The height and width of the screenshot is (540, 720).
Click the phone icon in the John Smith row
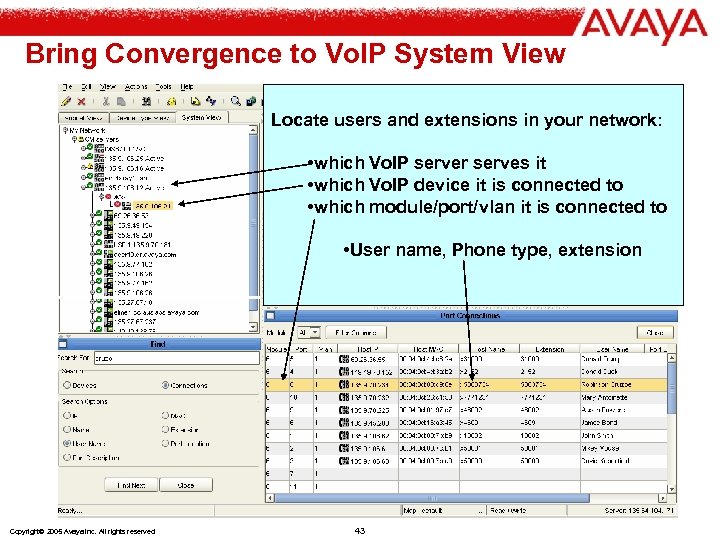[x=343, y=435]
